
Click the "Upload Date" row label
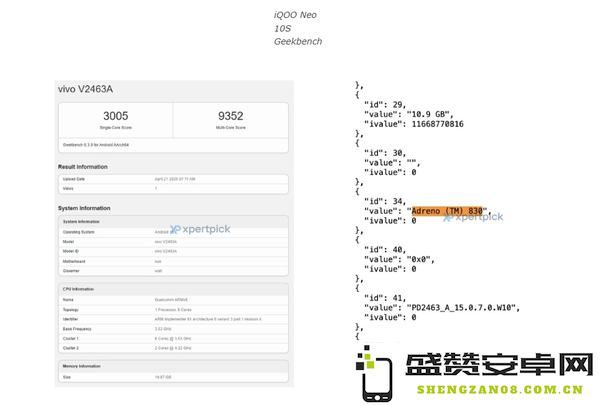[73, 179]
